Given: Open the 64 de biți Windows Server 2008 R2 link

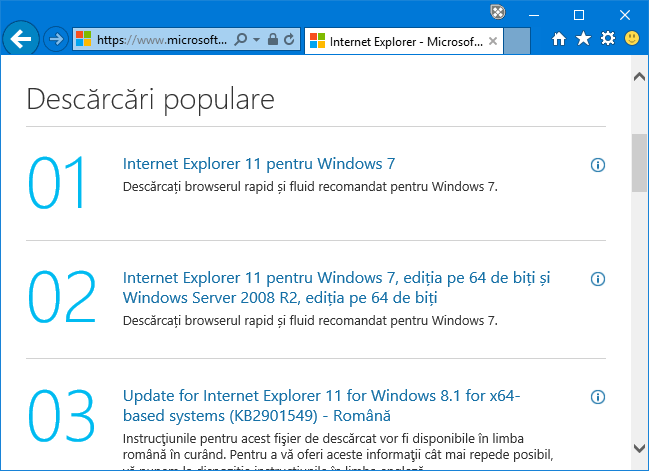Looking at the screenshot, I should [337, 288].
